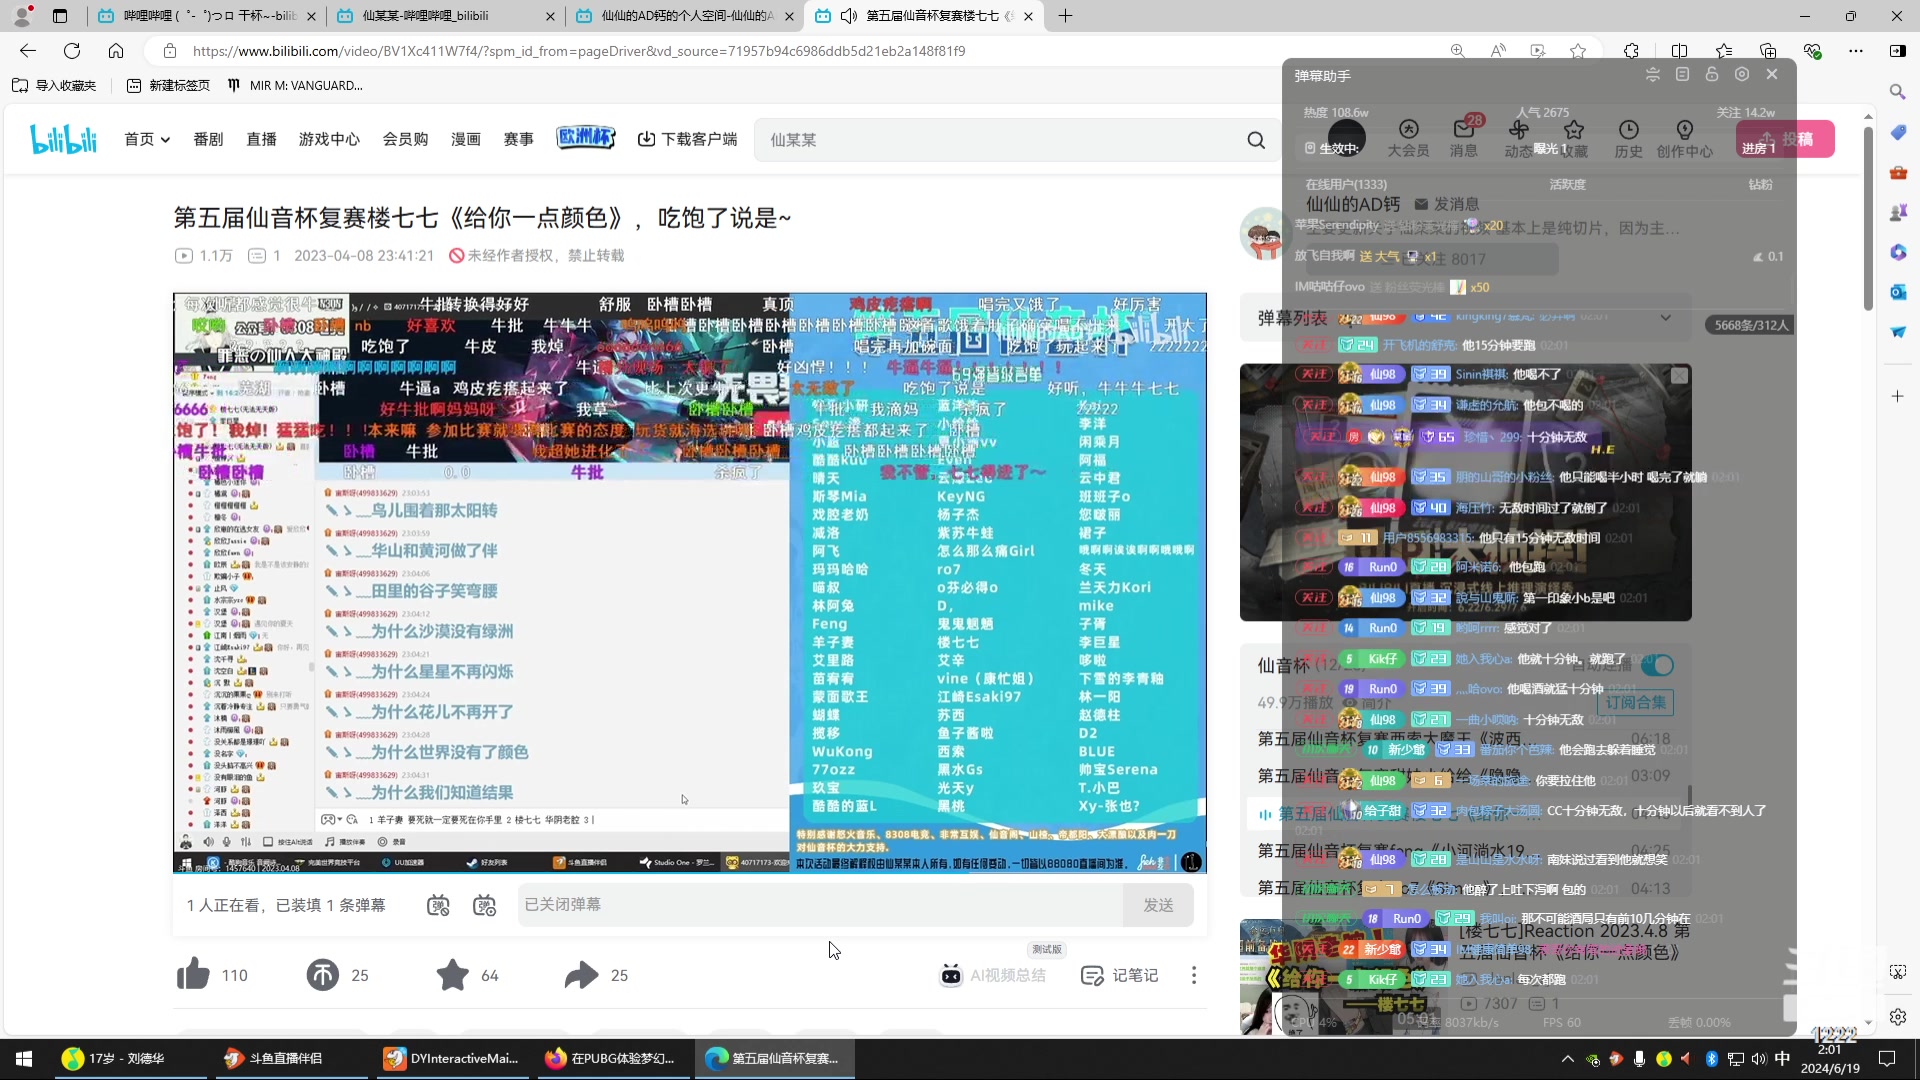Open the Windows notification center

tap(1888, 1058)
